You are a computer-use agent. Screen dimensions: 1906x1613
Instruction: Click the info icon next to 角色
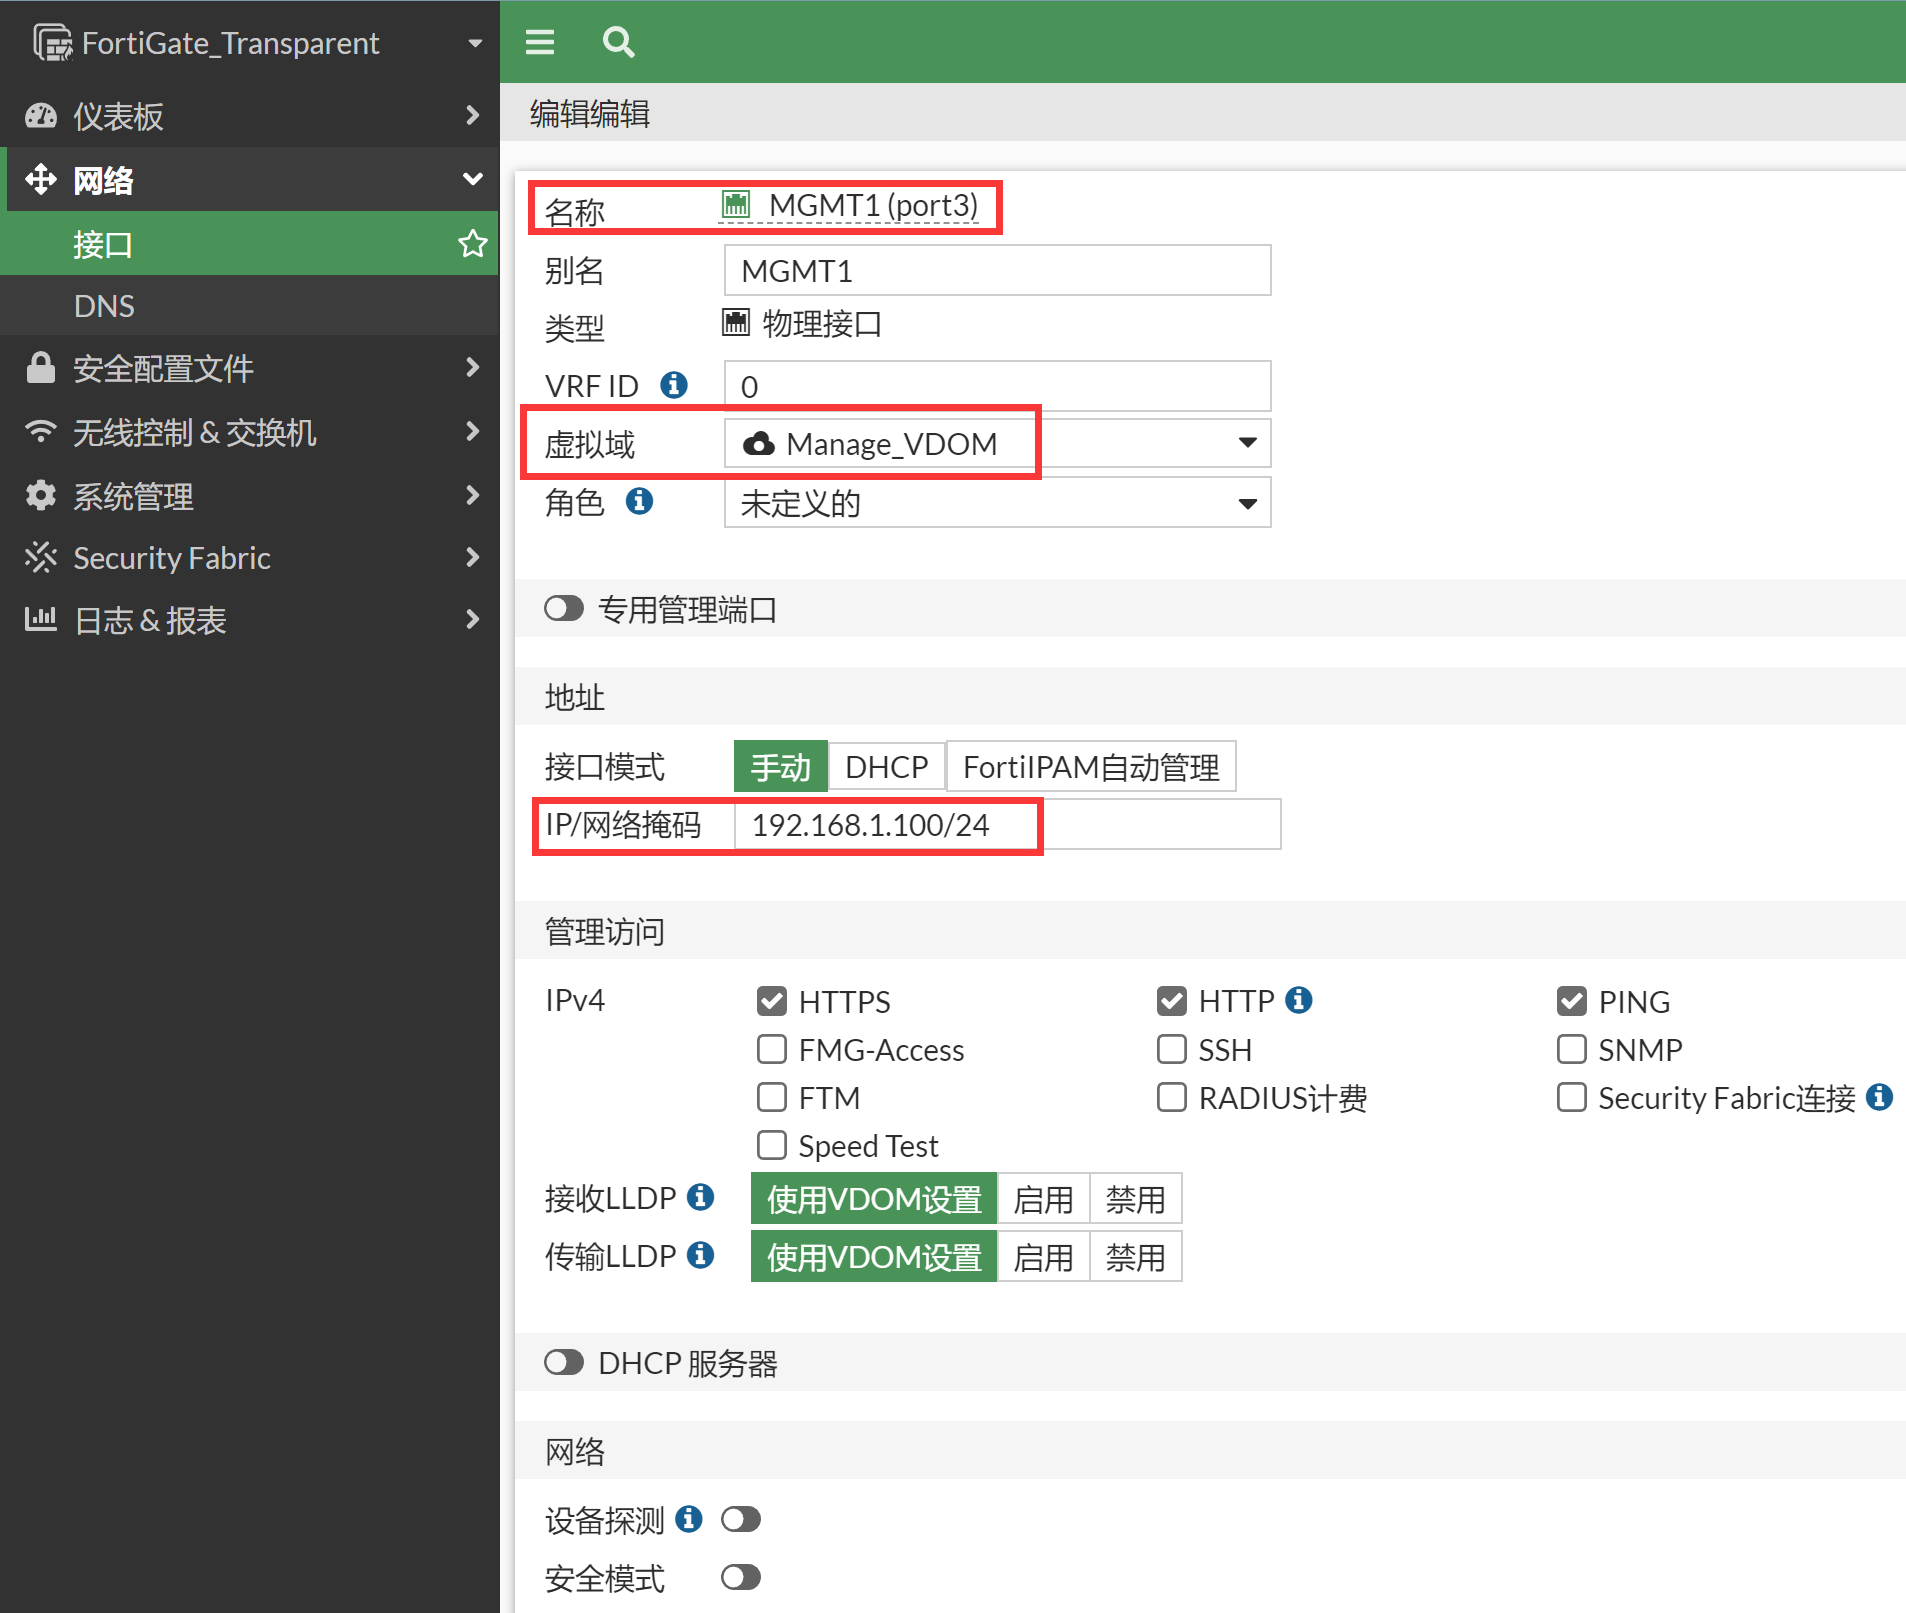coord(639,501)
